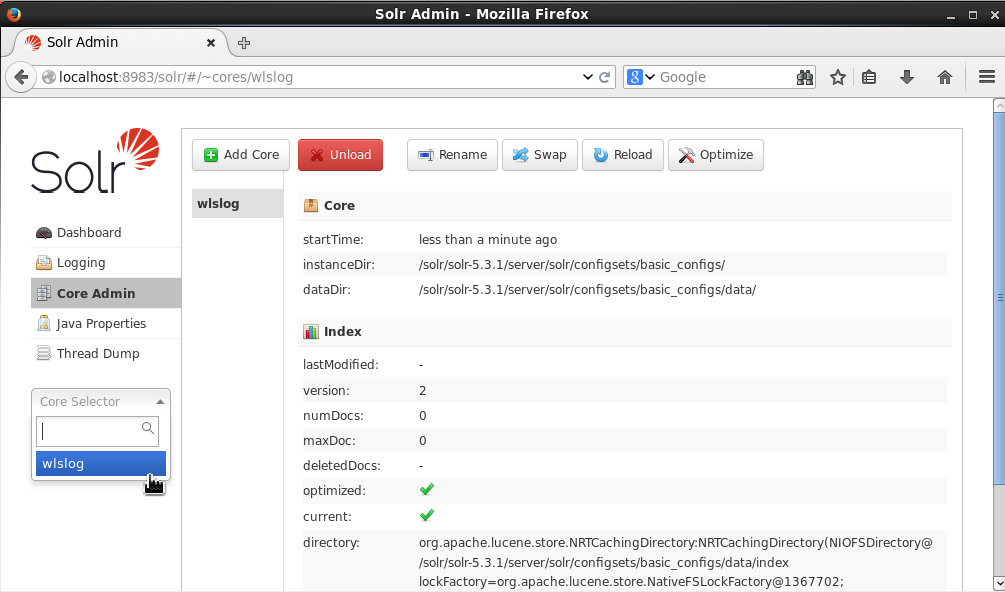This screenshot has height=592, width=1005.
Task: Click the dataDir path value
Action: click(x=587, y=290)
